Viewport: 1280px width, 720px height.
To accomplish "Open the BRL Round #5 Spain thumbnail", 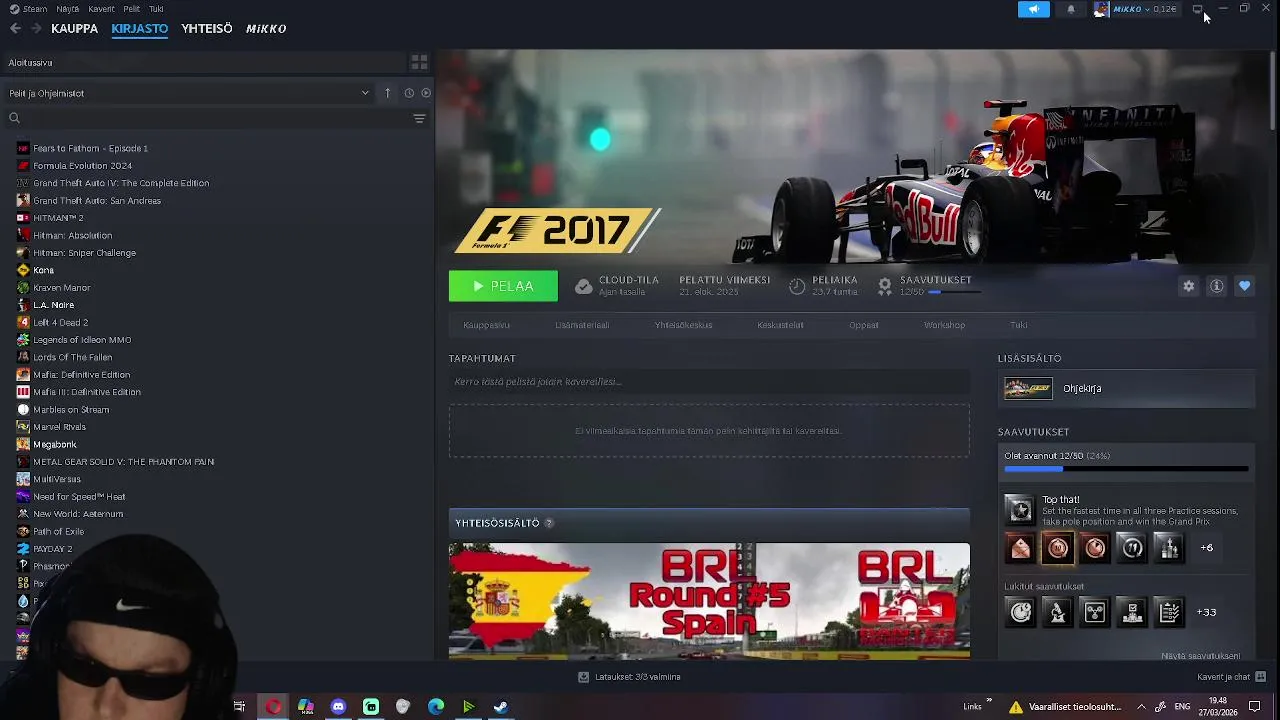I will 709,601.
